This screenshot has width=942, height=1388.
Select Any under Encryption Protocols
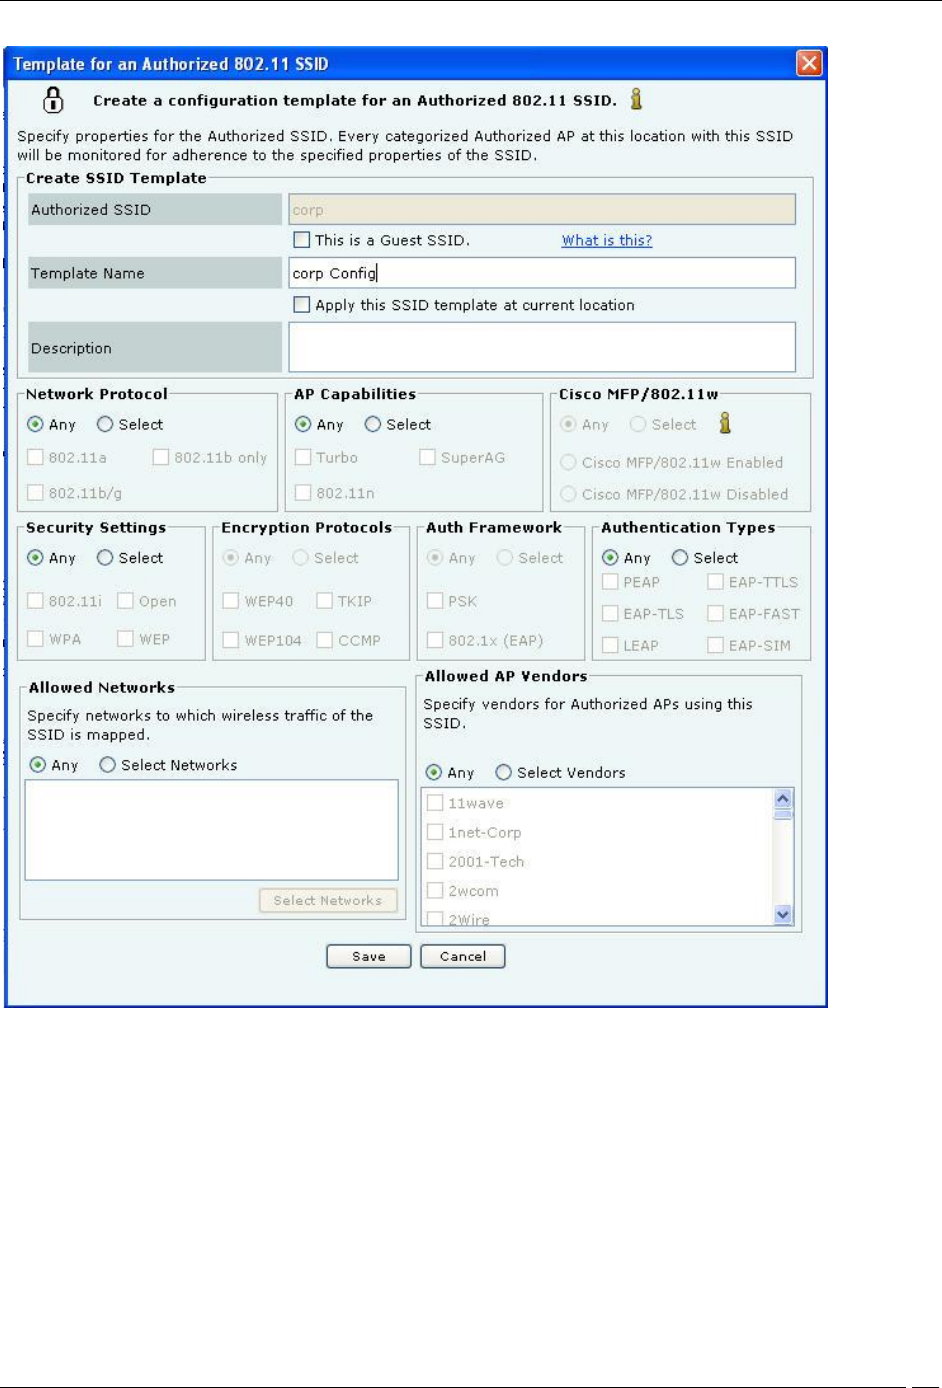pyautogui.click(x=231, y=558)
